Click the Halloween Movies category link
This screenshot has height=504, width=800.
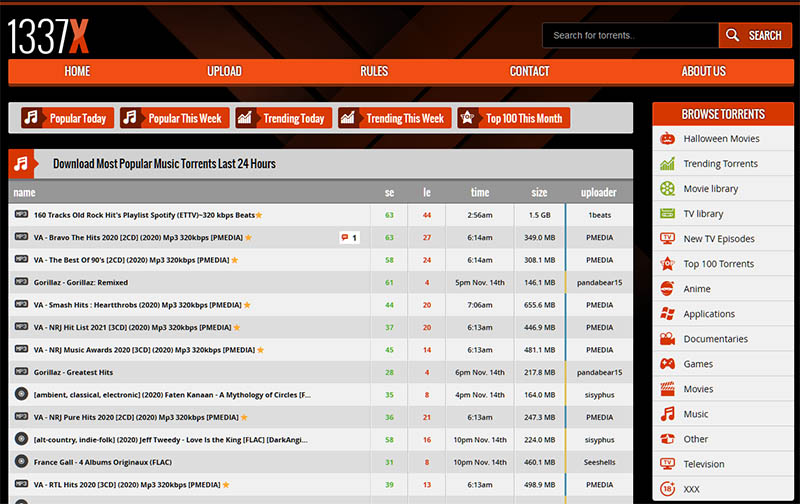pos(721,138)
